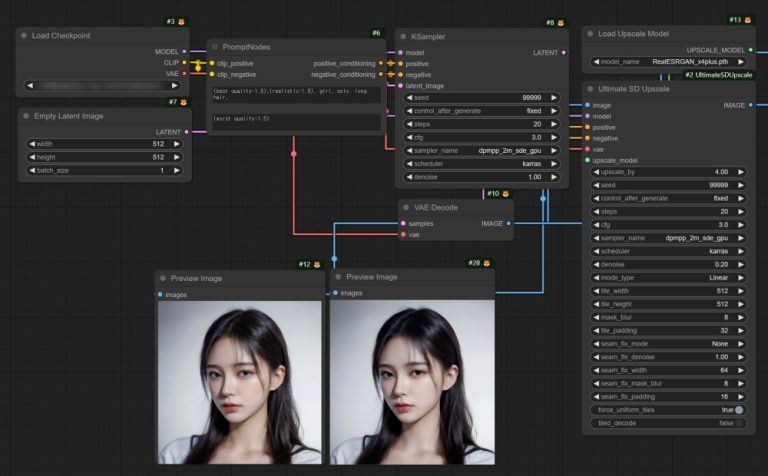Click the upscale_model input socket on Ultimate SD Upscale
Screen dimensions: 768x476
587,161
